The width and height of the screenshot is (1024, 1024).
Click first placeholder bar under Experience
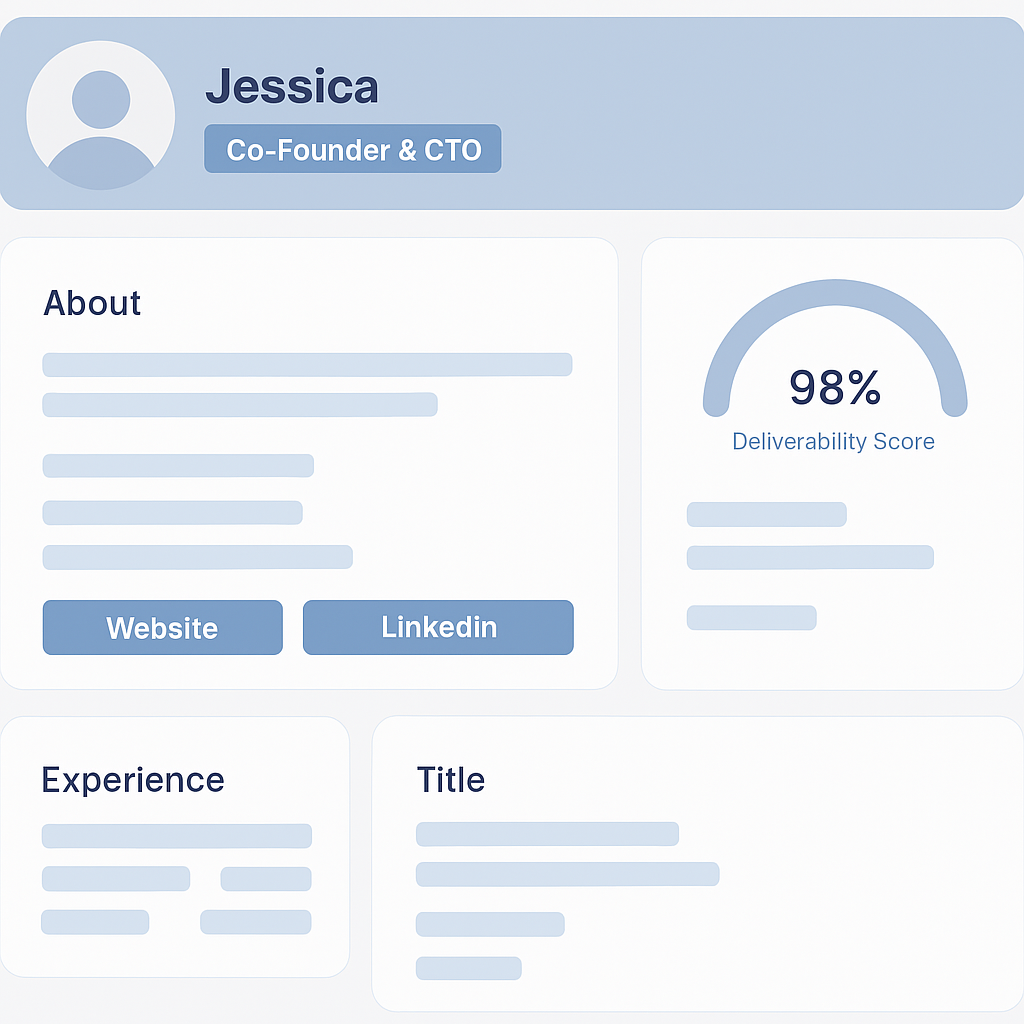tap(177, 836)
